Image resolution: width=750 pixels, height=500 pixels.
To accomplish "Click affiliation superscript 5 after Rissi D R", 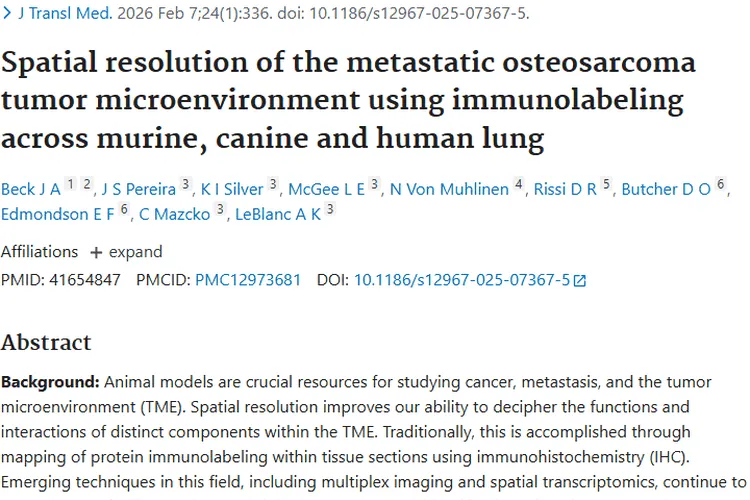I will click(x=606, y=184).
